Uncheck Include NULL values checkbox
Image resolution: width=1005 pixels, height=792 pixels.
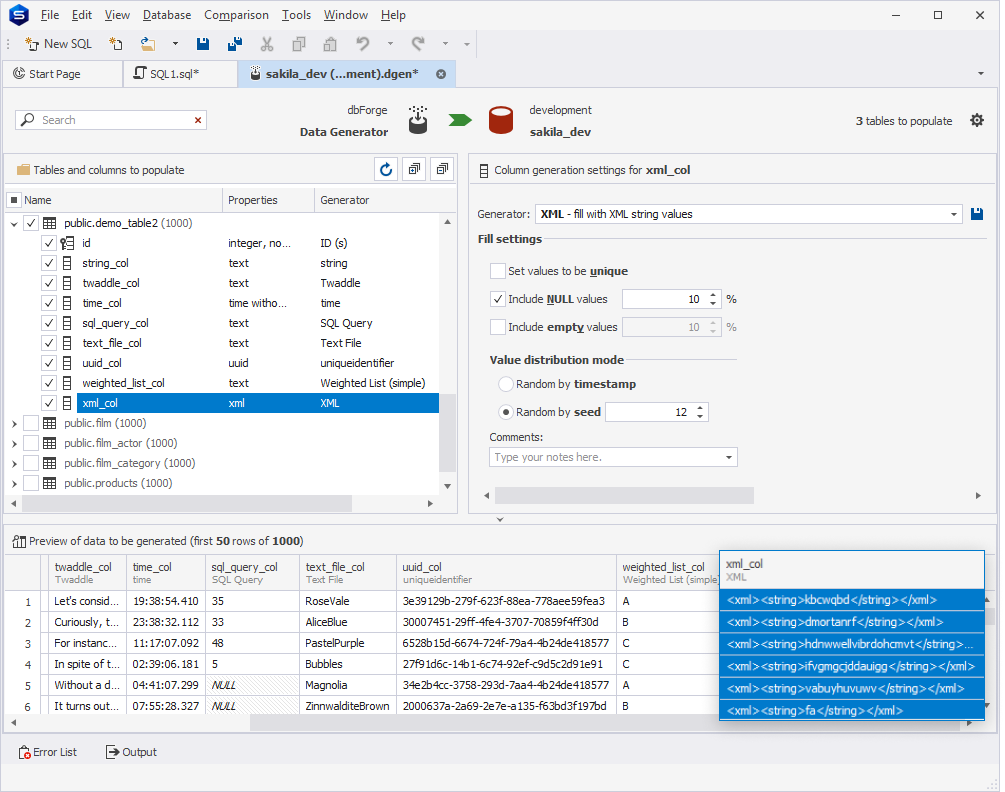(498, 299)
